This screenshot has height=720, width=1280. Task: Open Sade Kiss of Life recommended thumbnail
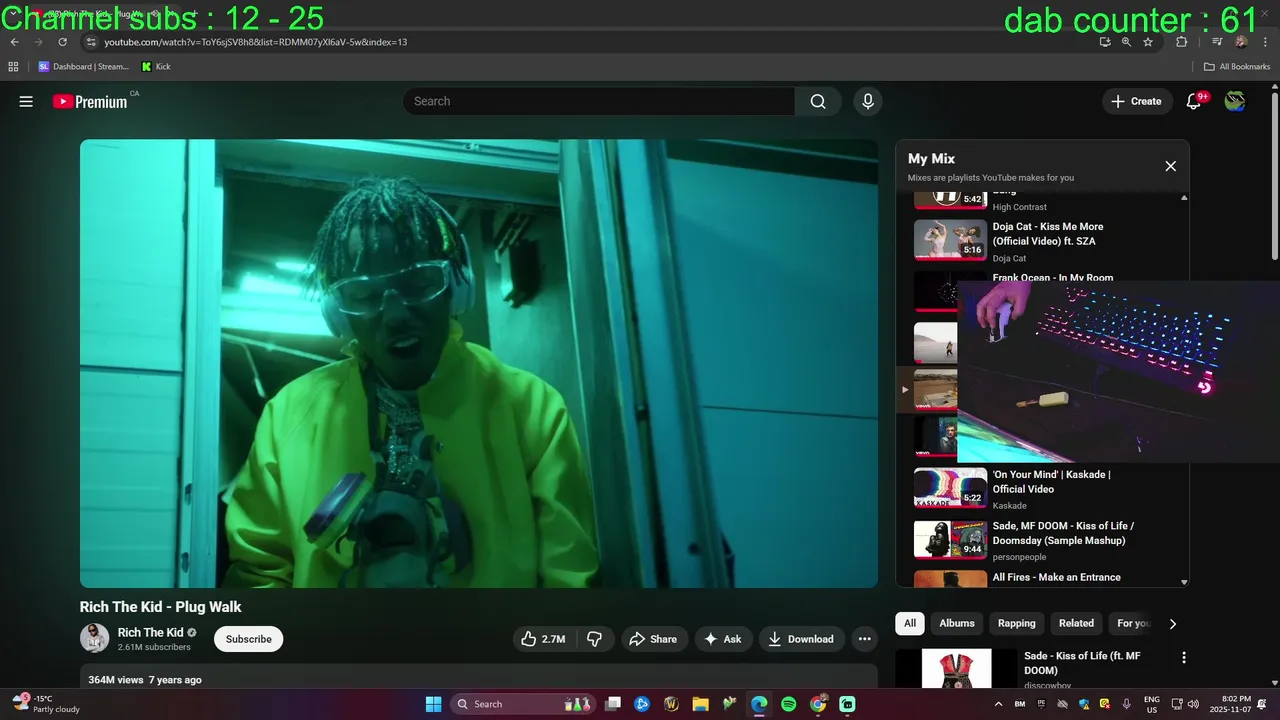(x=956, y=669)
